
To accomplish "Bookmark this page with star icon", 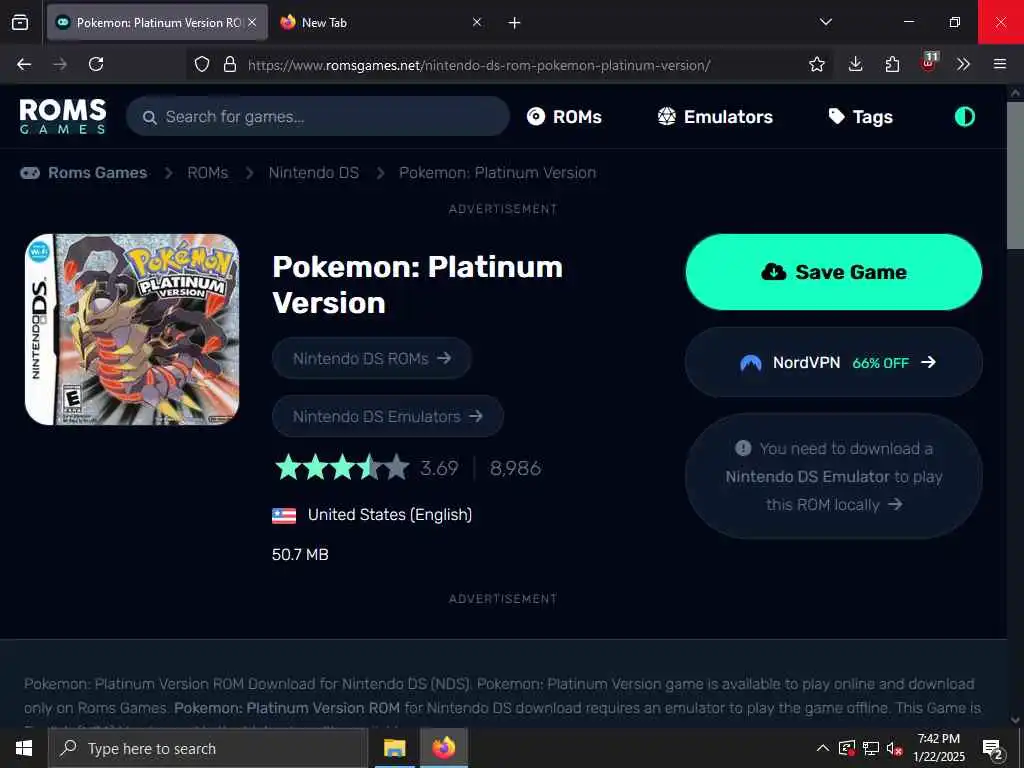I will point(816,64).
